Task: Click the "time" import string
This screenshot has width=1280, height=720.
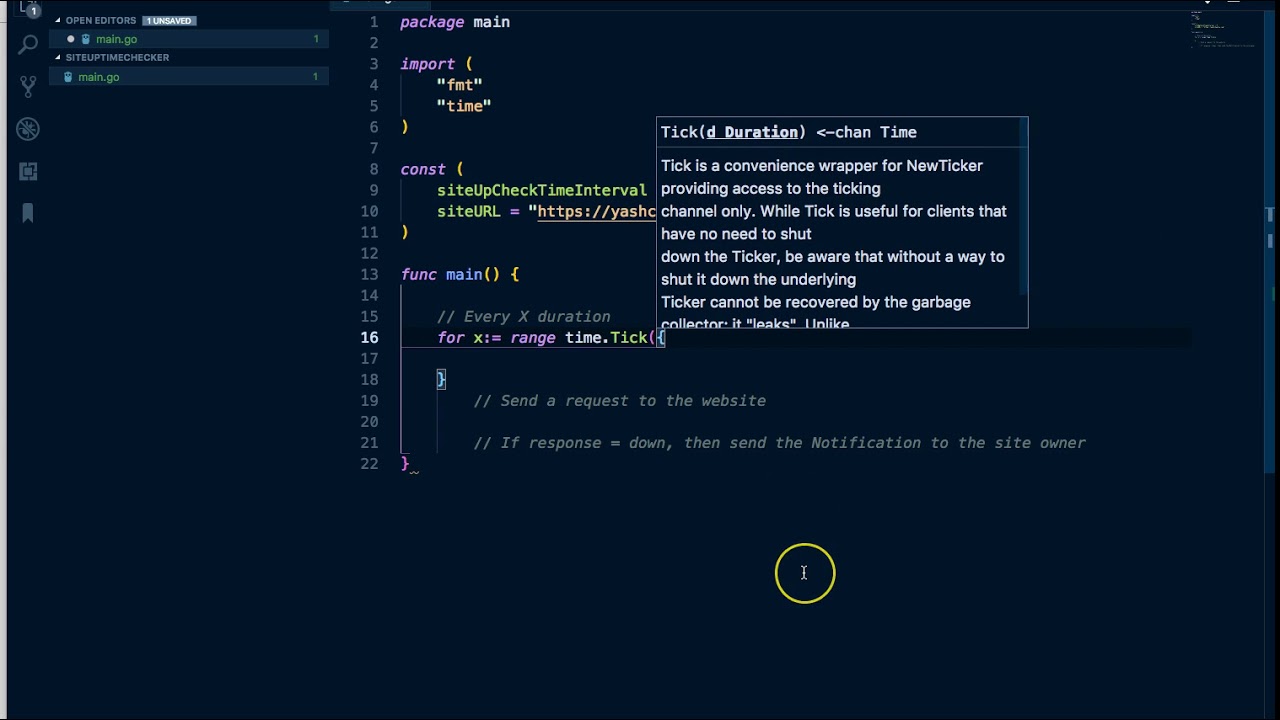Action: click(464, 106)
